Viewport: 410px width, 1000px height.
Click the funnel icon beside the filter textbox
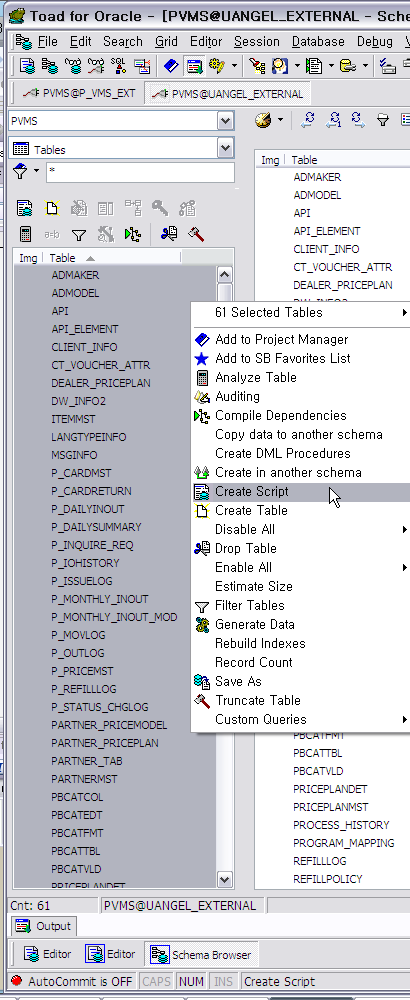tap(20, 172)
